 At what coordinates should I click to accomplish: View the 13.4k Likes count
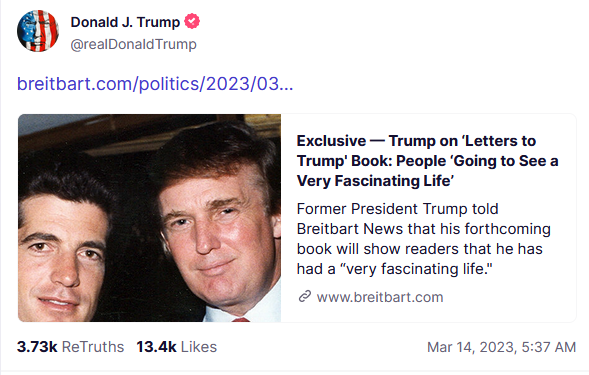[177, 347]
